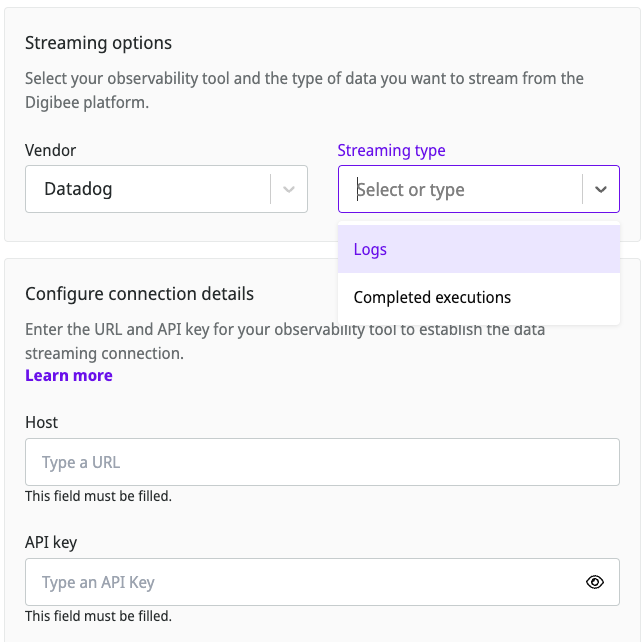The height and width of the screenshot is (642, 641).
Task: Collapse the Streaming type dropdown arrow
Action: (600, 189)
